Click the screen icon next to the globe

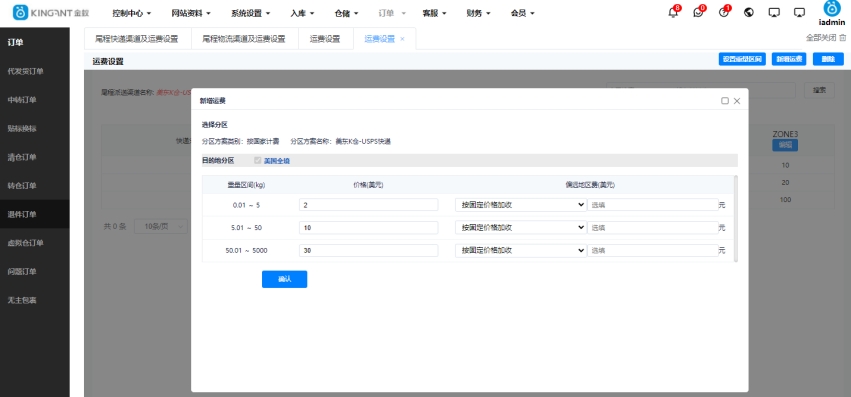[774, 13]
